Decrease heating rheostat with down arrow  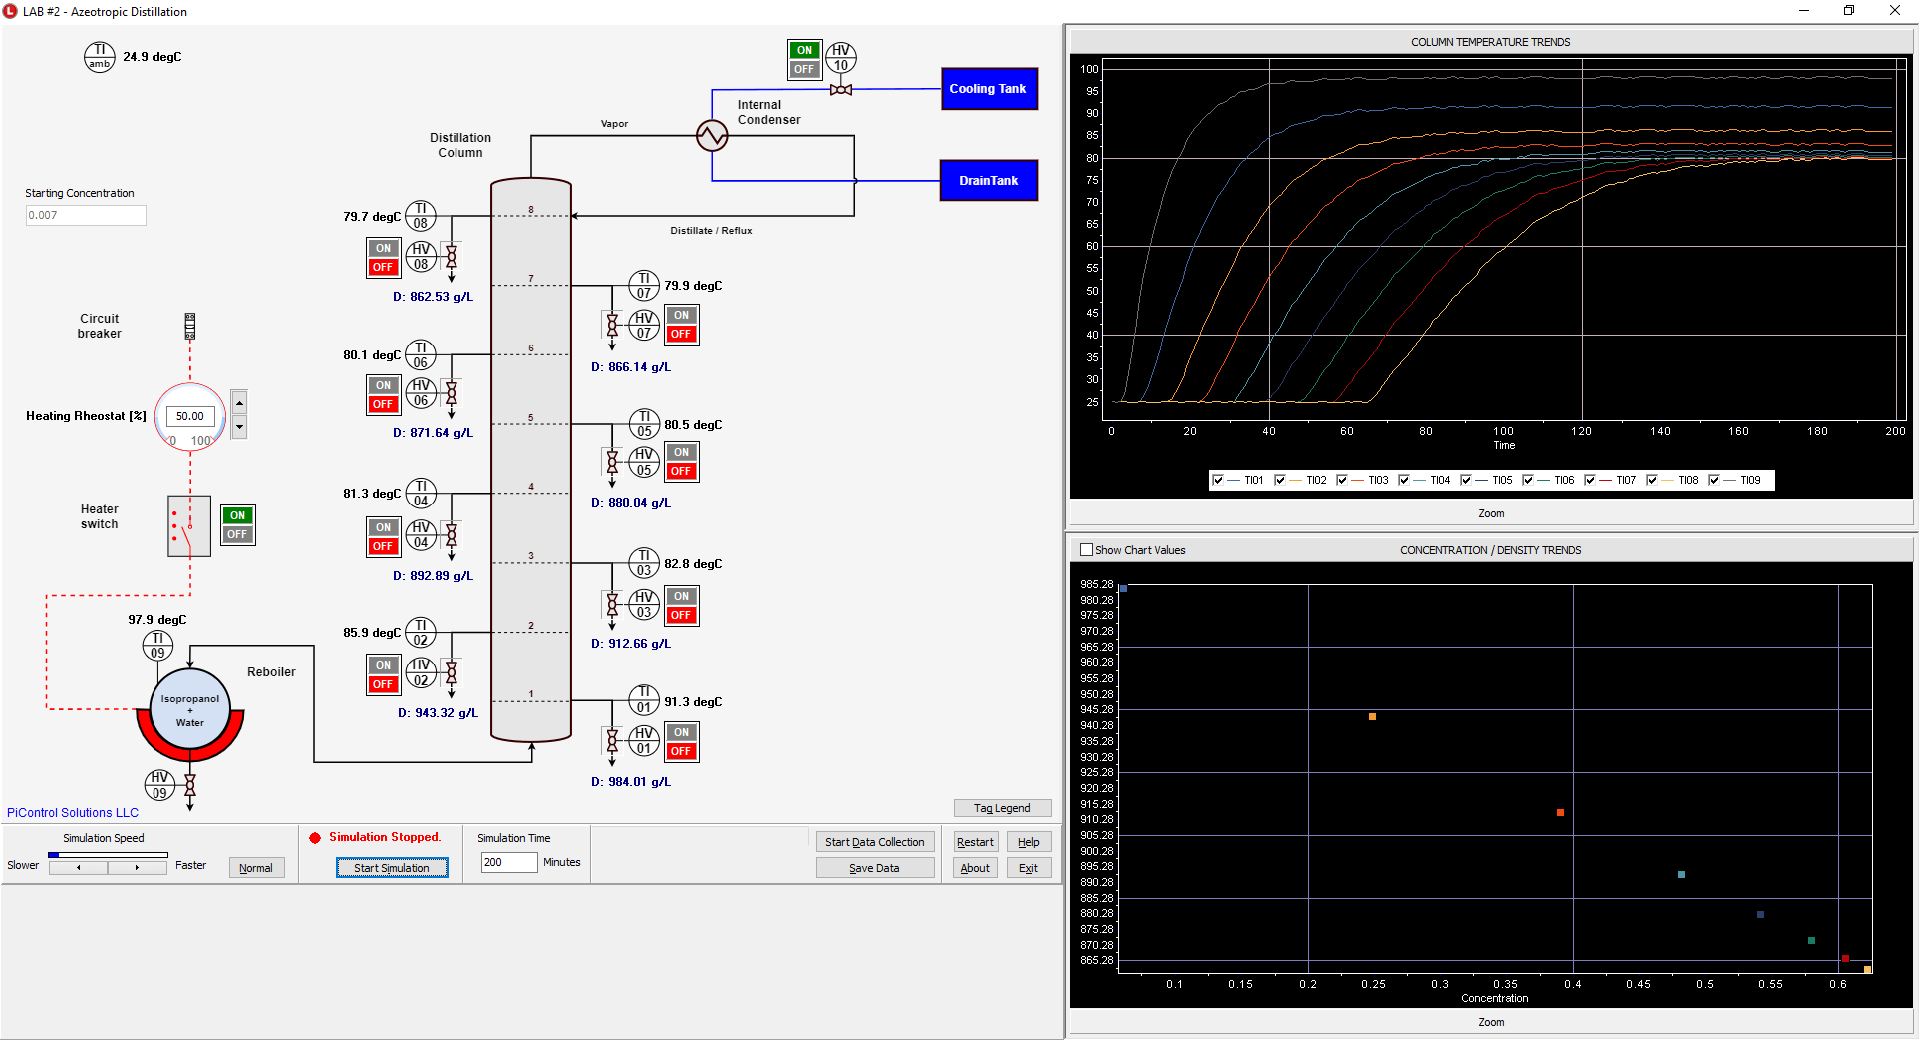(239, 427)
